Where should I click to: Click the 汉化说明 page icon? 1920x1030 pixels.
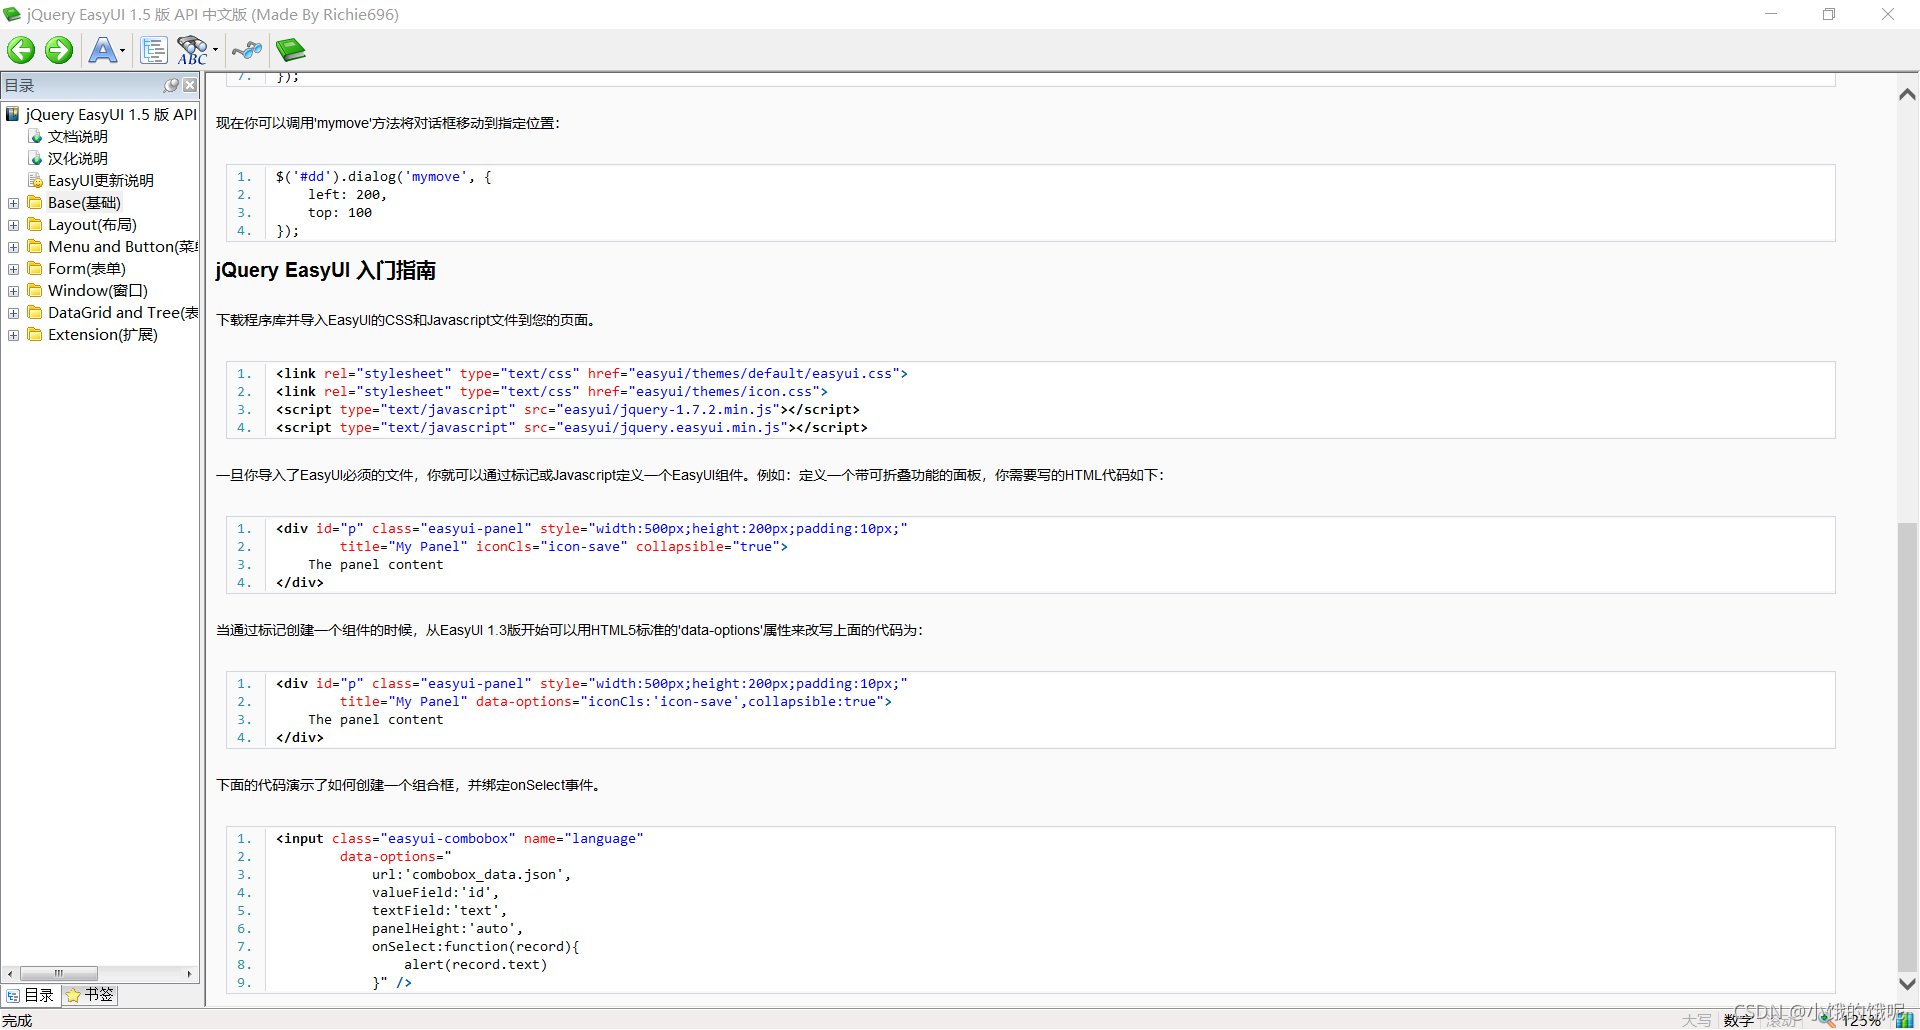pos(35,158)
